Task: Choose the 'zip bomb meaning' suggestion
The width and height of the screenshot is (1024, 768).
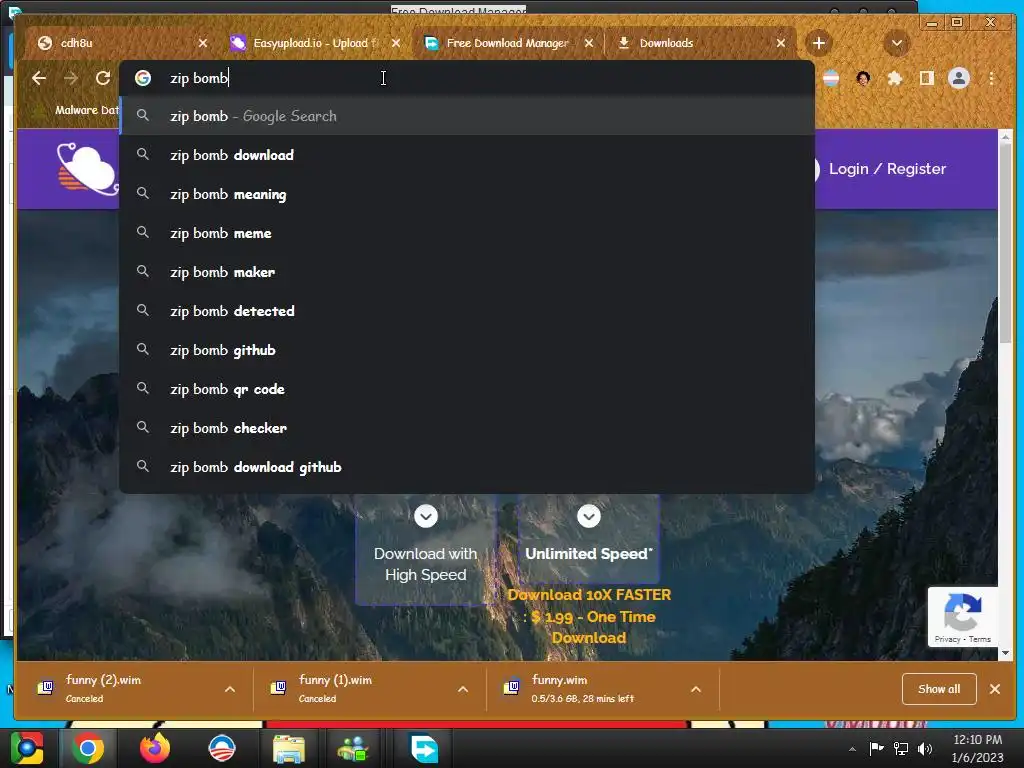Action: click(x=467, y=195)
